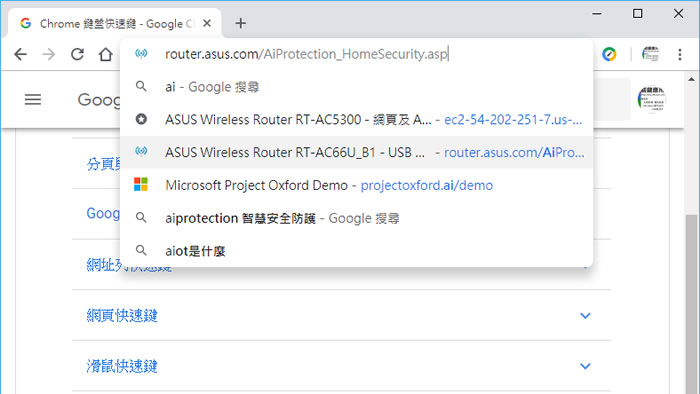Open the 滑鼠快速鍵 heading link
Screen dimensions: 700x394
tap(122, 366)
